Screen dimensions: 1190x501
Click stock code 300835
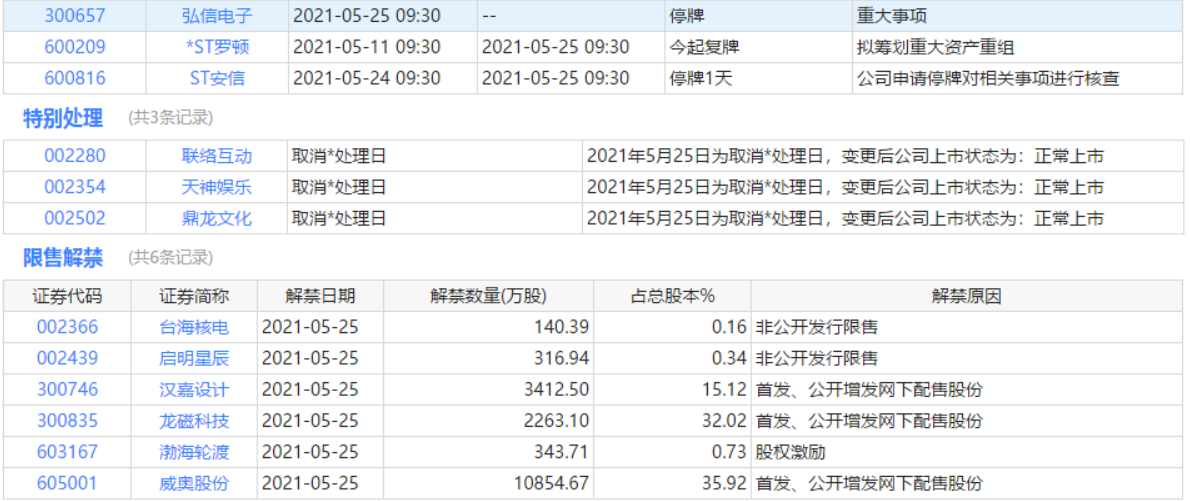coord(68,421)
